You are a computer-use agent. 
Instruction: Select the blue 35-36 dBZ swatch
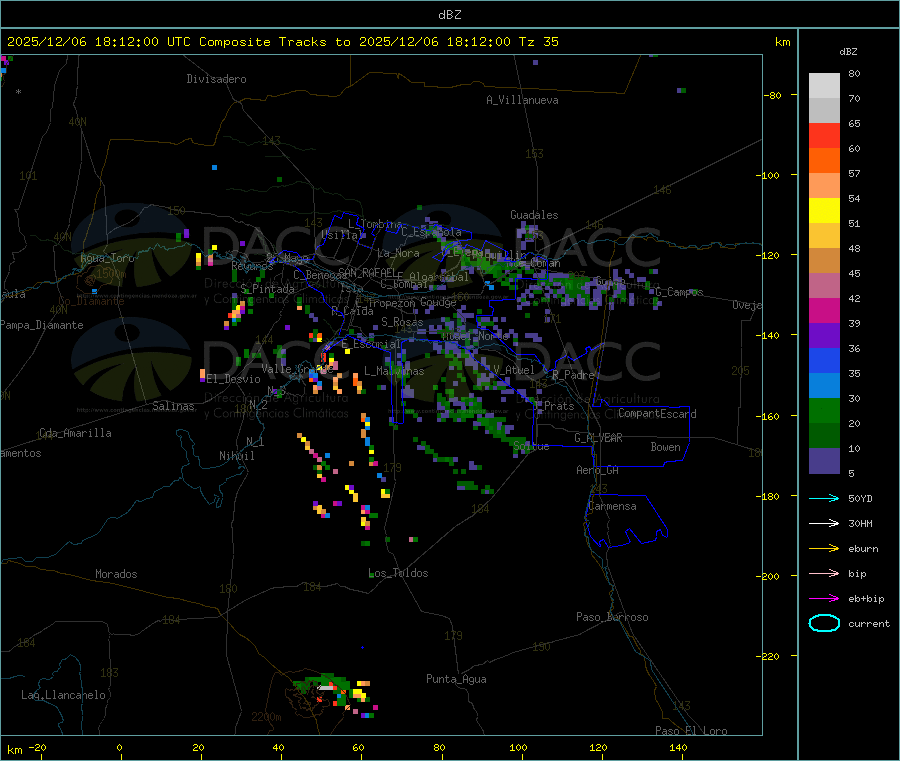(x=824, y=360)
